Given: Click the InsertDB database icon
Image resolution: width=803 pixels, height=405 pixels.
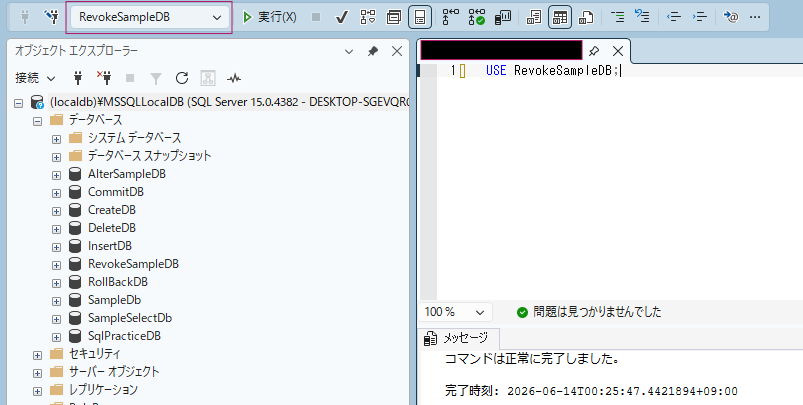Looking at the screenshot, I should click(x=75, y=246).
